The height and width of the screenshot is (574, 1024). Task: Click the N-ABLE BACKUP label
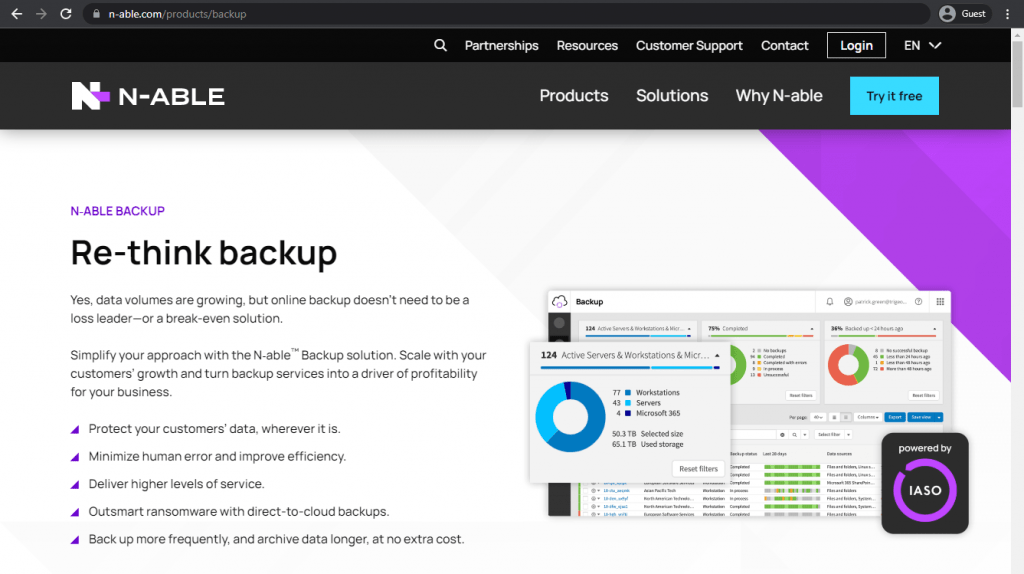click(x=118, y=211)
